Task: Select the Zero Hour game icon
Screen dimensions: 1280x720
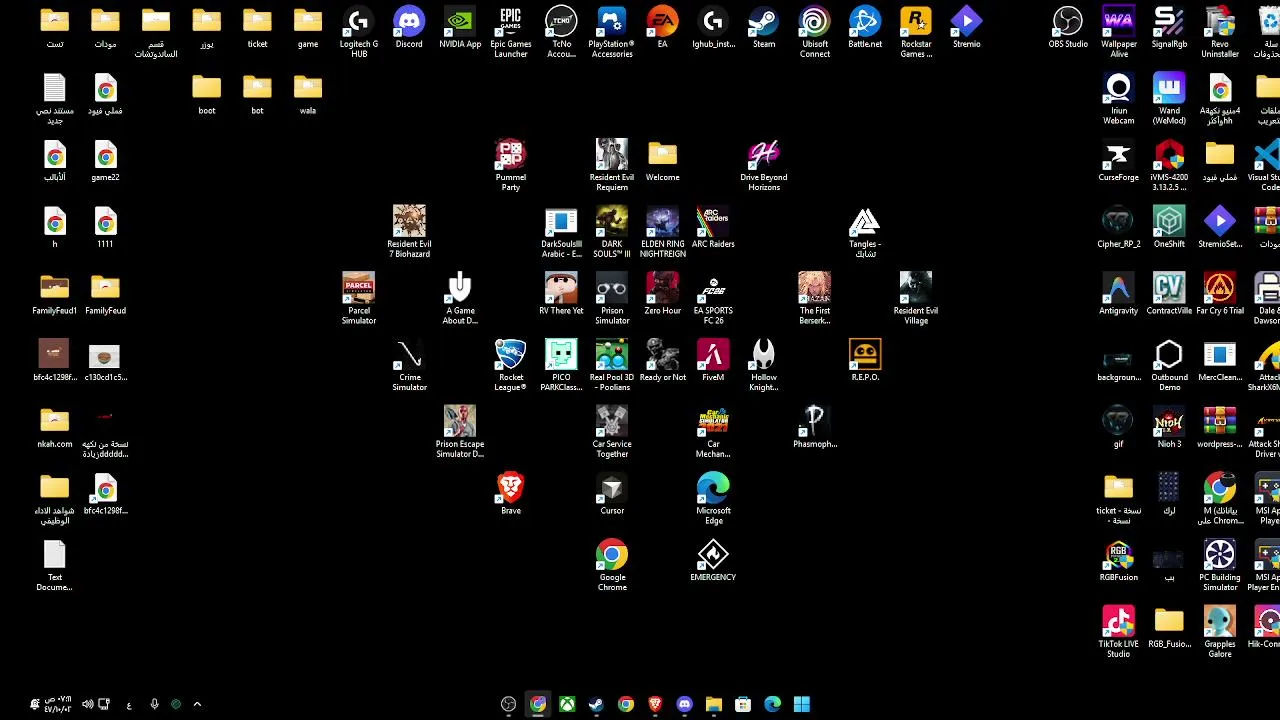Action: click(662, 294)
